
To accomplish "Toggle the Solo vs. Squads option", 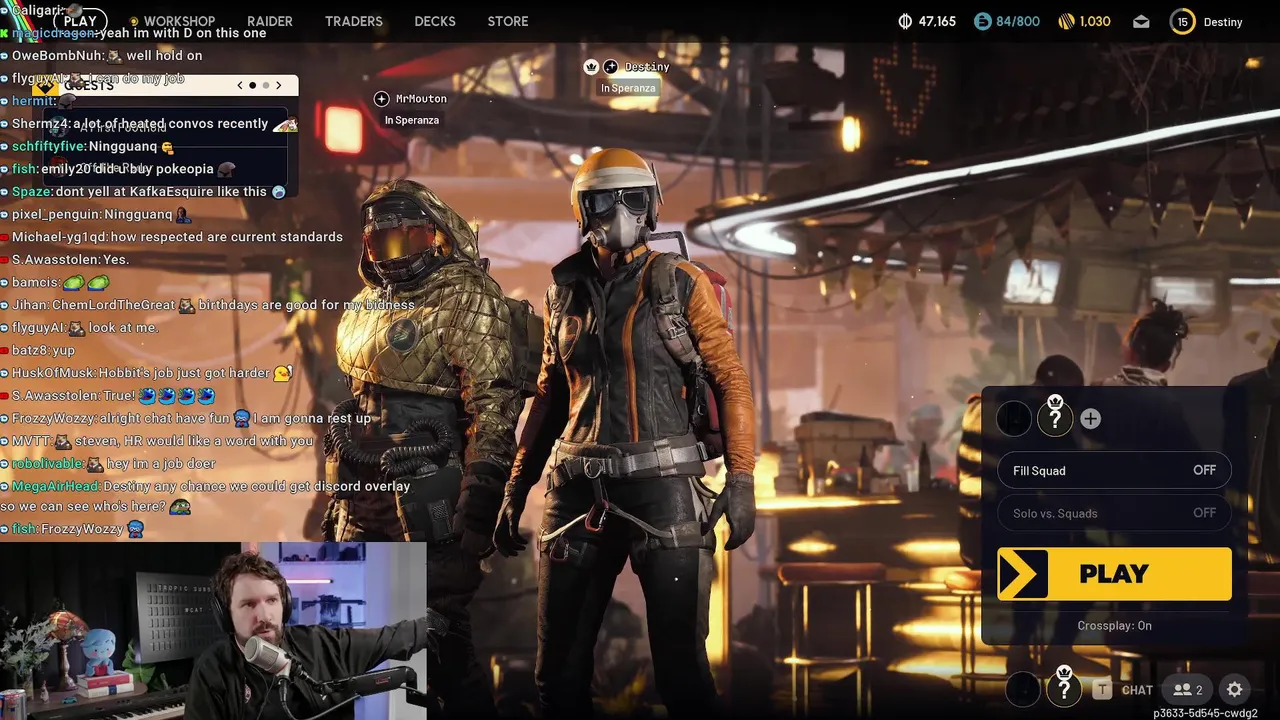I will click(1114, 513).
